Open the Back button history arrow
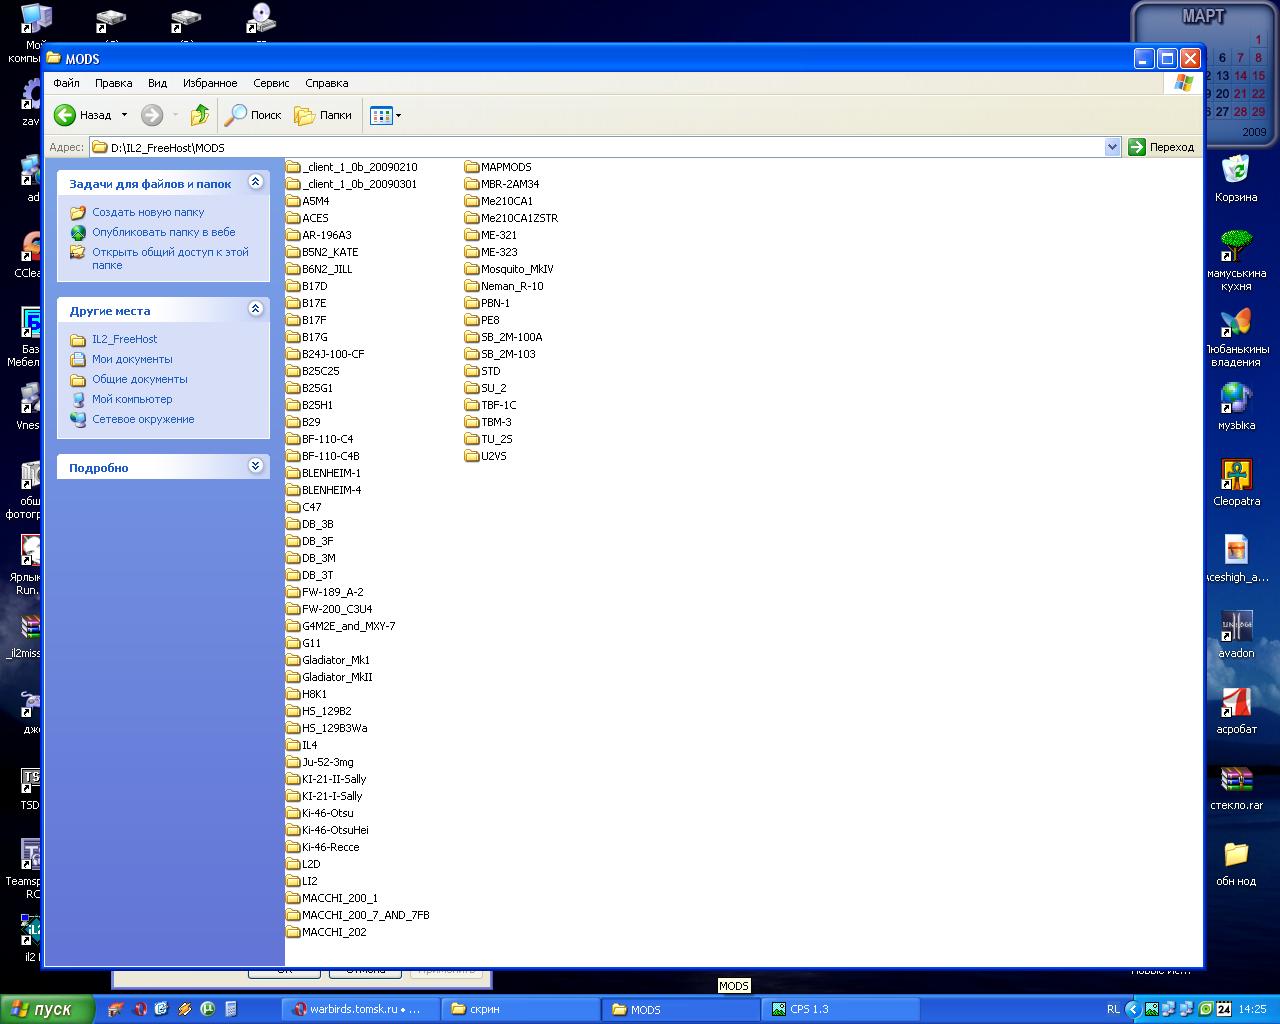This screenshot has width=1280, height=1024. coord(124,115)
